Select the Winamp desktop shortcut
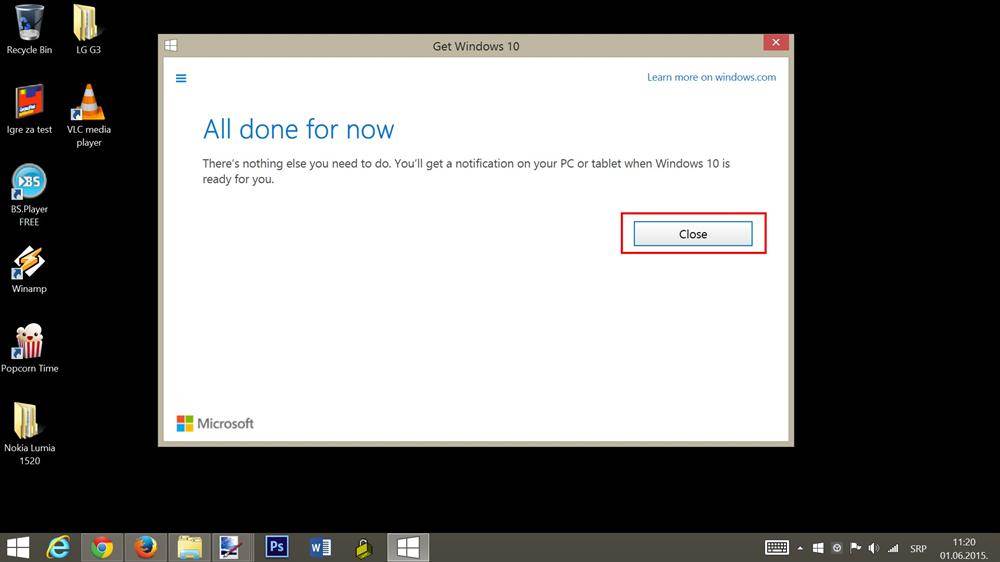The width and height of the screenshot is (1000, 562). pos(29,267)
